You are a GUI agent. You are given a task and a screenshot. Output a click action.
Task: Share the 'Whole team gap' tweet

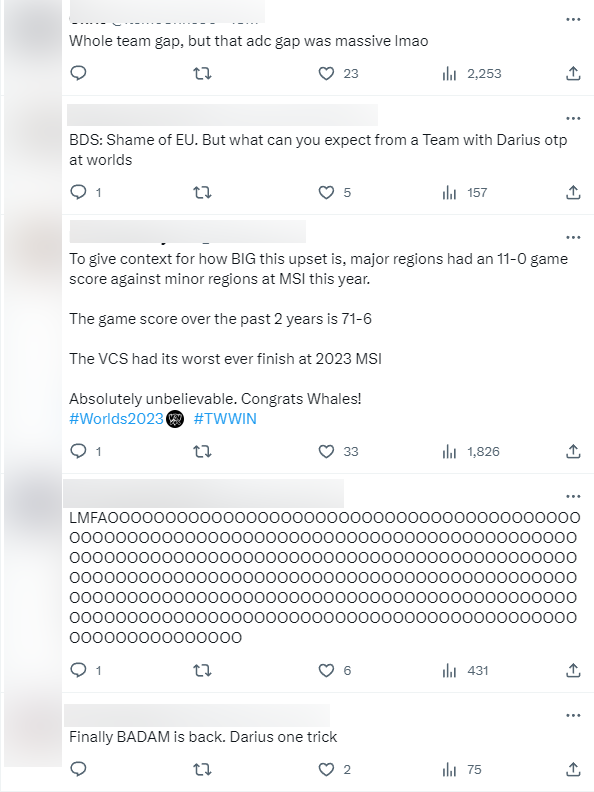coord(573,74)
